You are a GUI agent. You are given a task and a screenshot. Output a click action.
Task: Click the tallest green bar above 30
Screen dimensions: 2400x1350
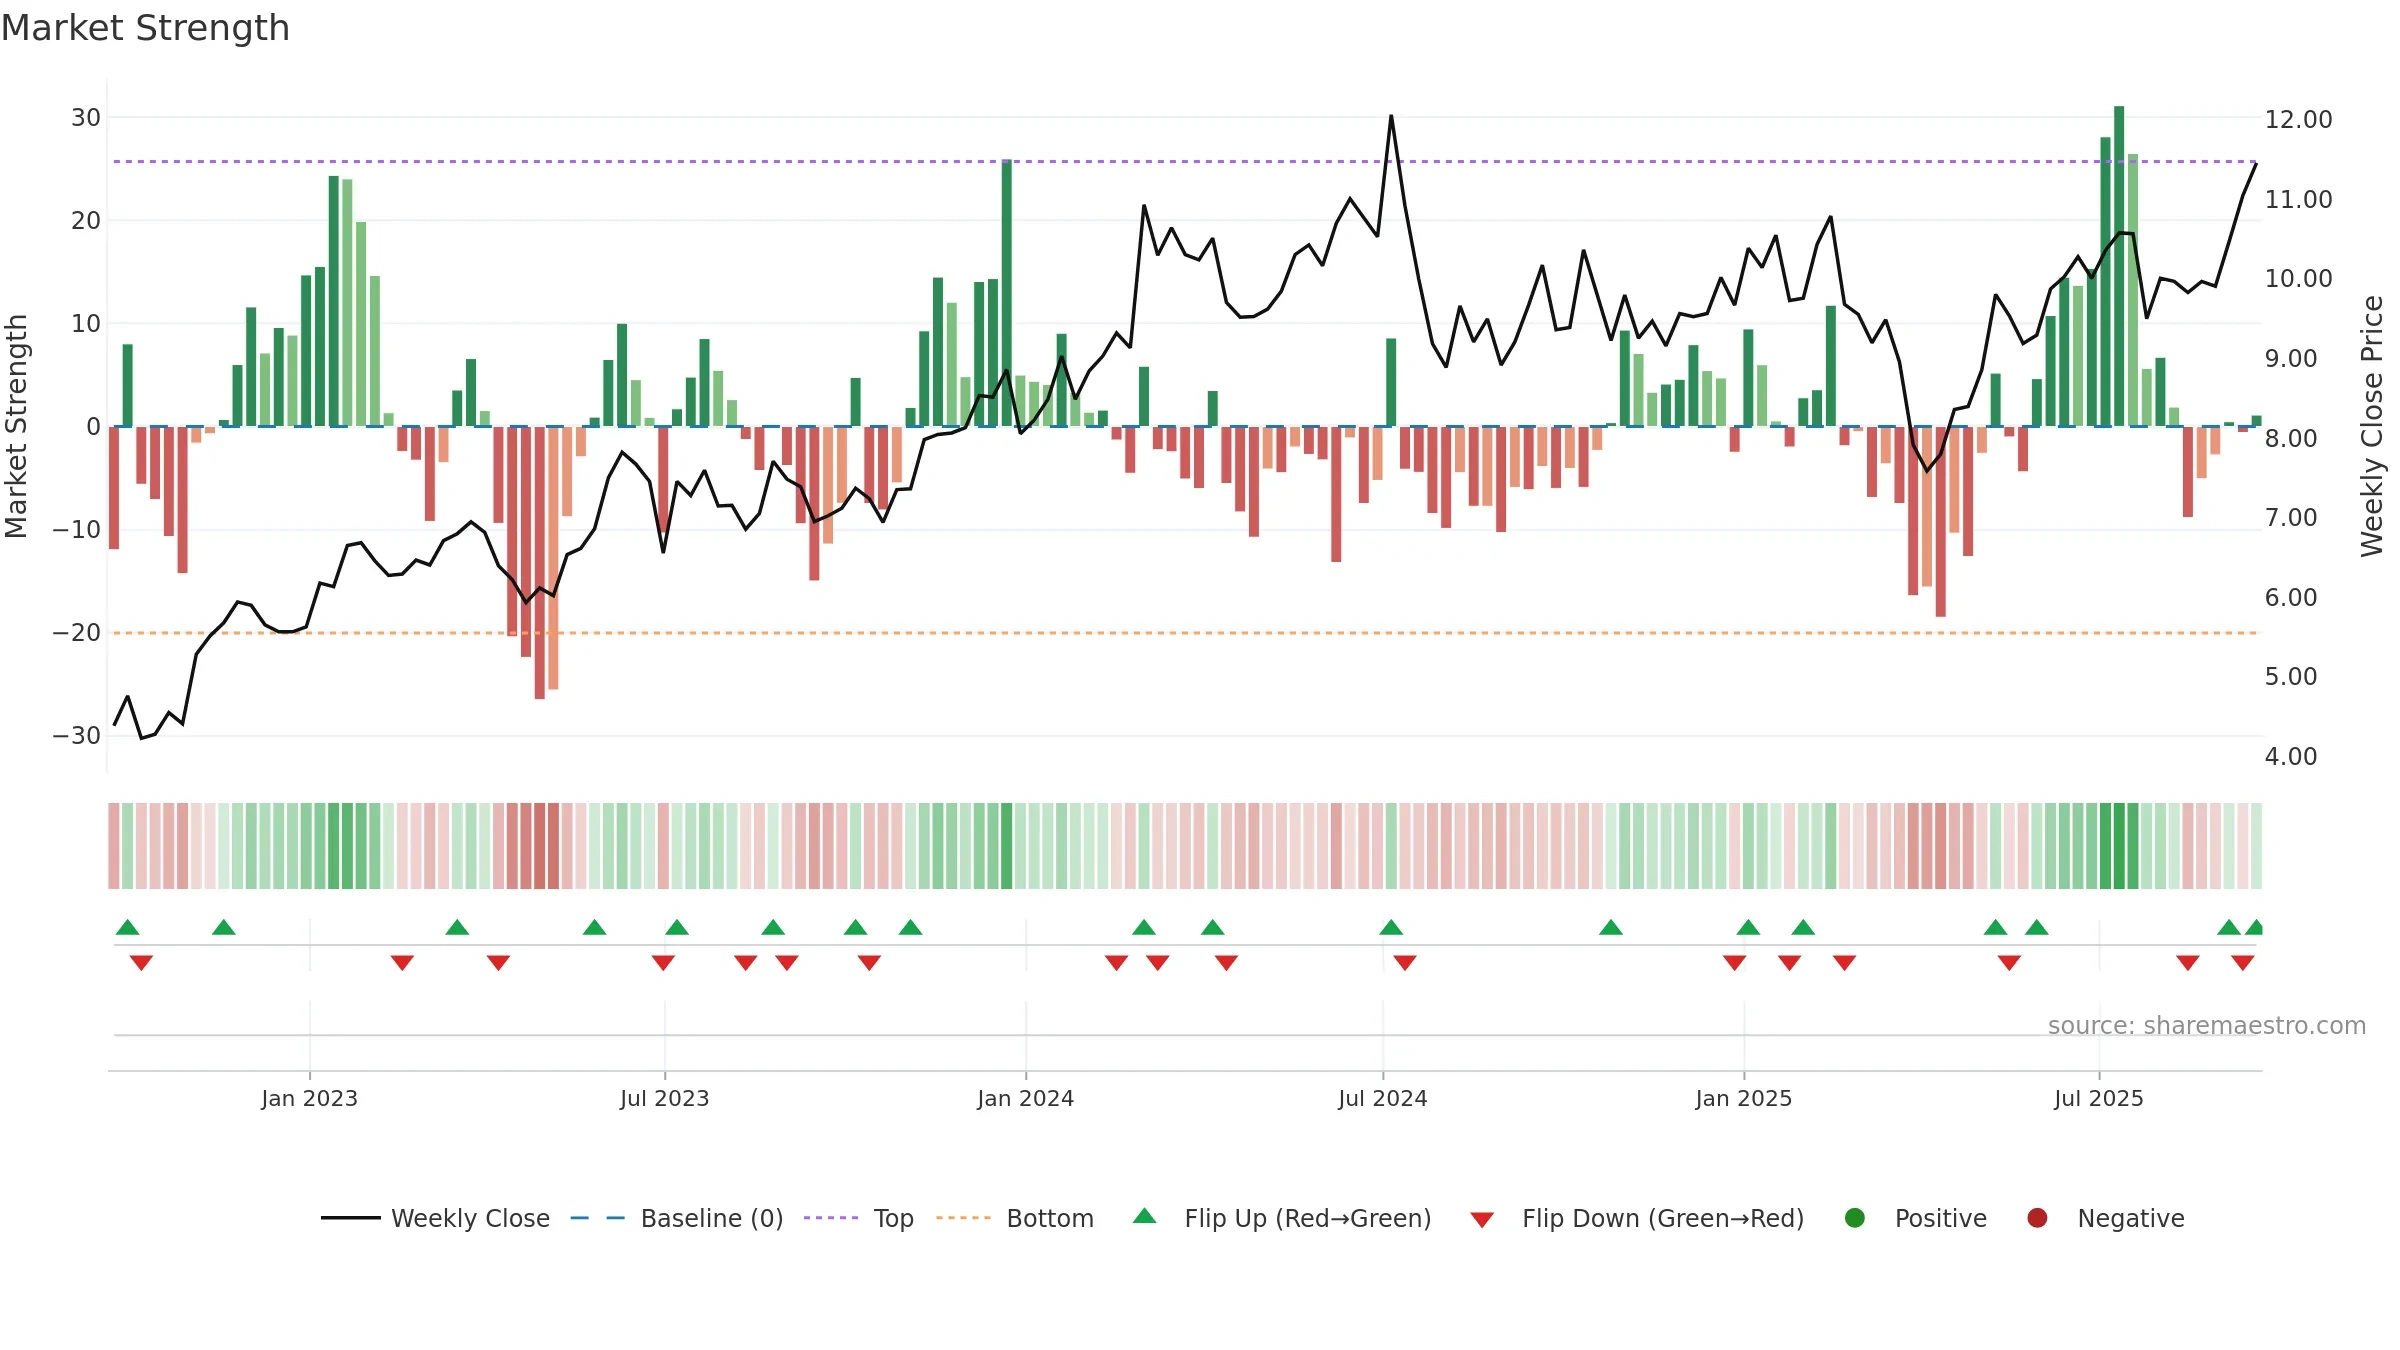click(x=2119, y=266)
